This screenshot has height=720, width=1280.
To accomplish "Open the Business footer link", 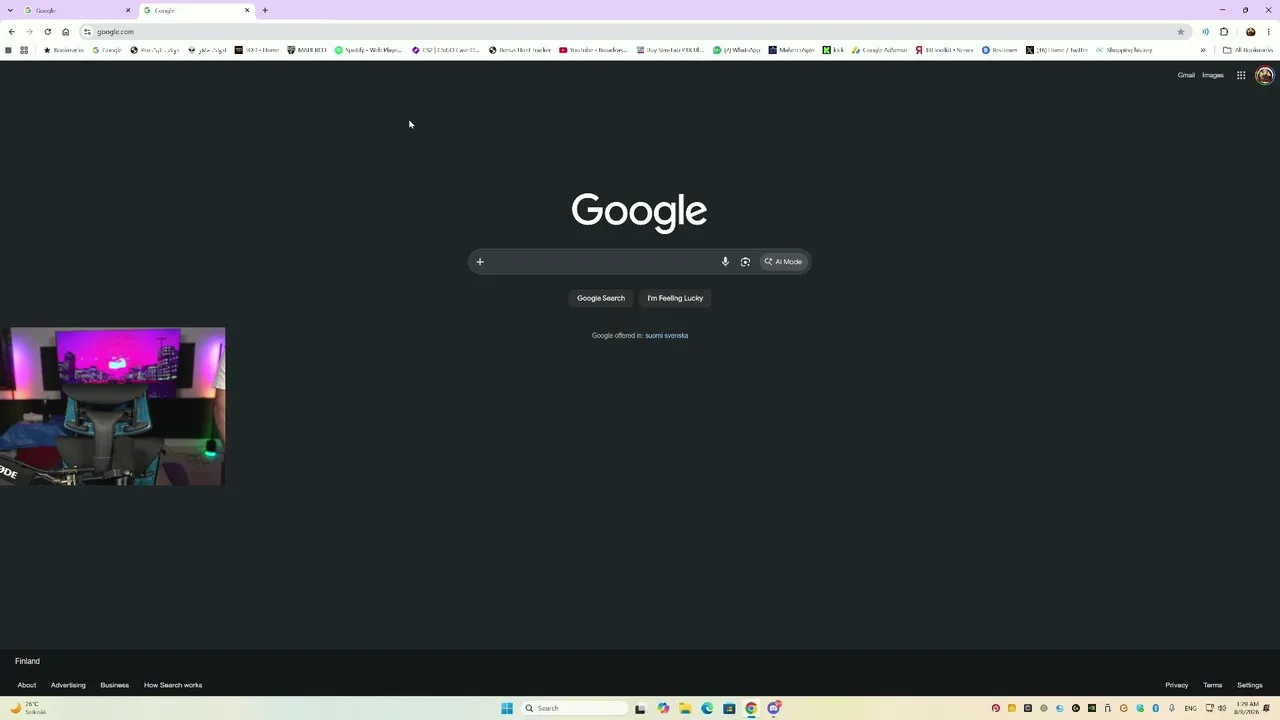I will point(114,685).
